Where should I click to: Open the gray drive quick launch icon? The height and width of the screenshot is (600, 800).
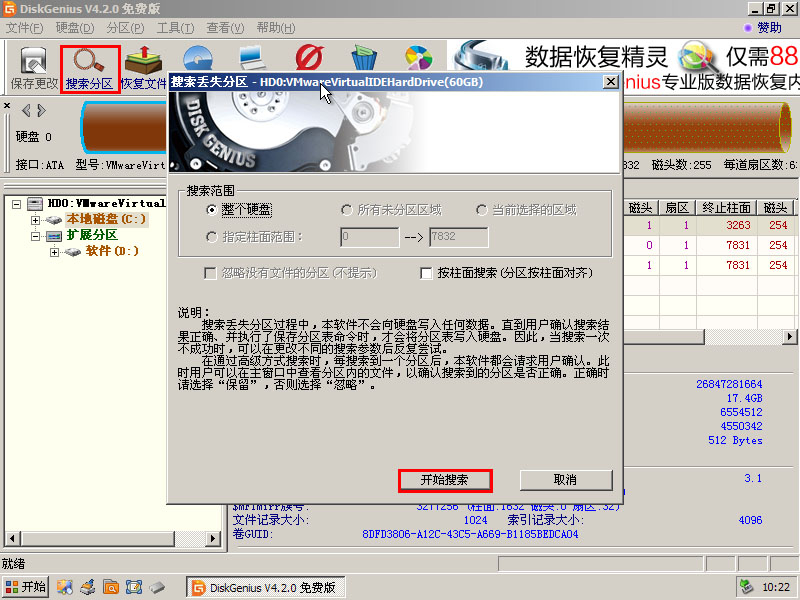click(157, 587)
